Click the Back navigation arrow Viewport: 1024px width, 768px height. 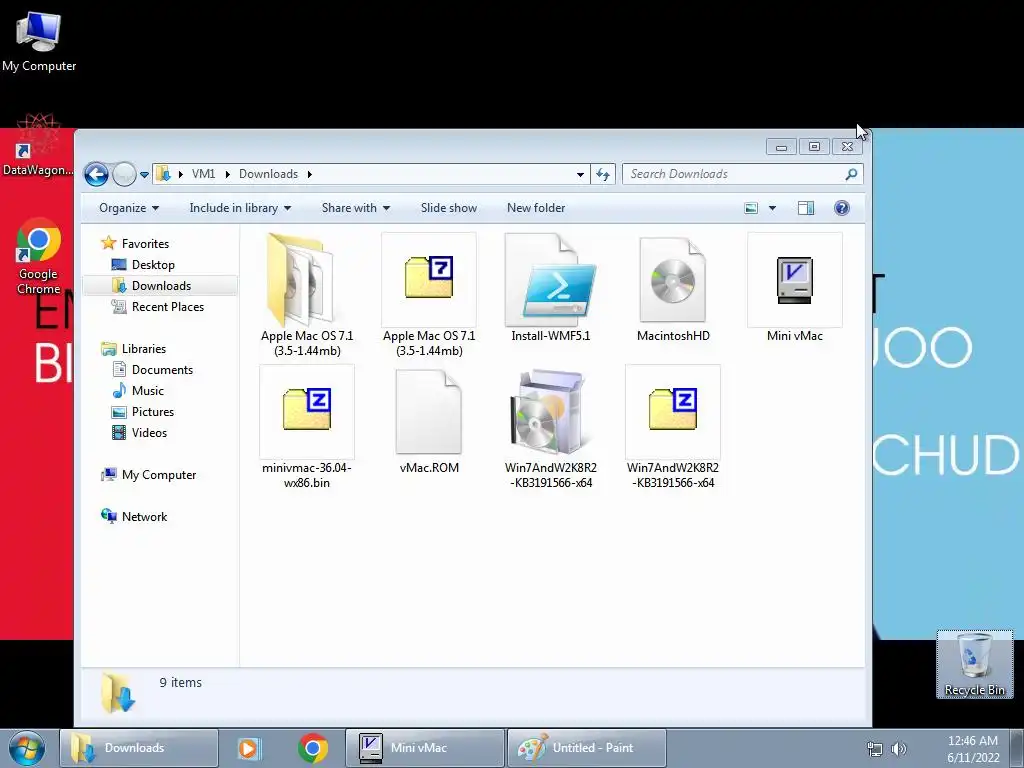96,174
